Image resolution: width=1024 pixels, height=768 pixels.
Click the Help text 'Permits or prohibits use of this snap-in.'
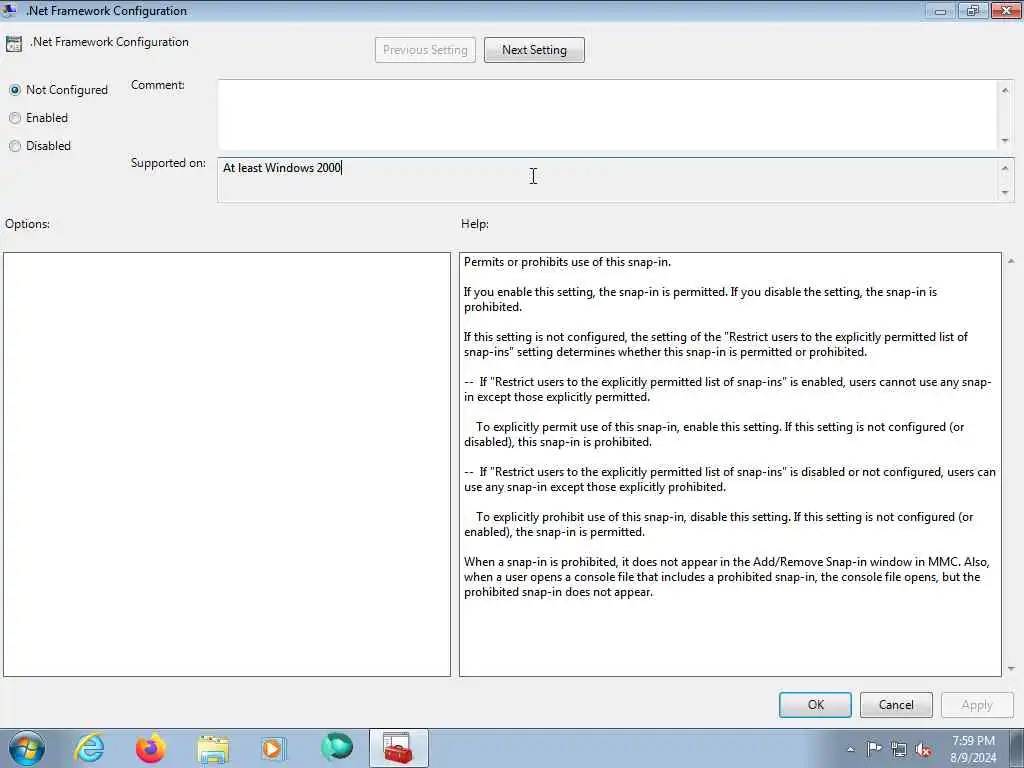(567, 262)
